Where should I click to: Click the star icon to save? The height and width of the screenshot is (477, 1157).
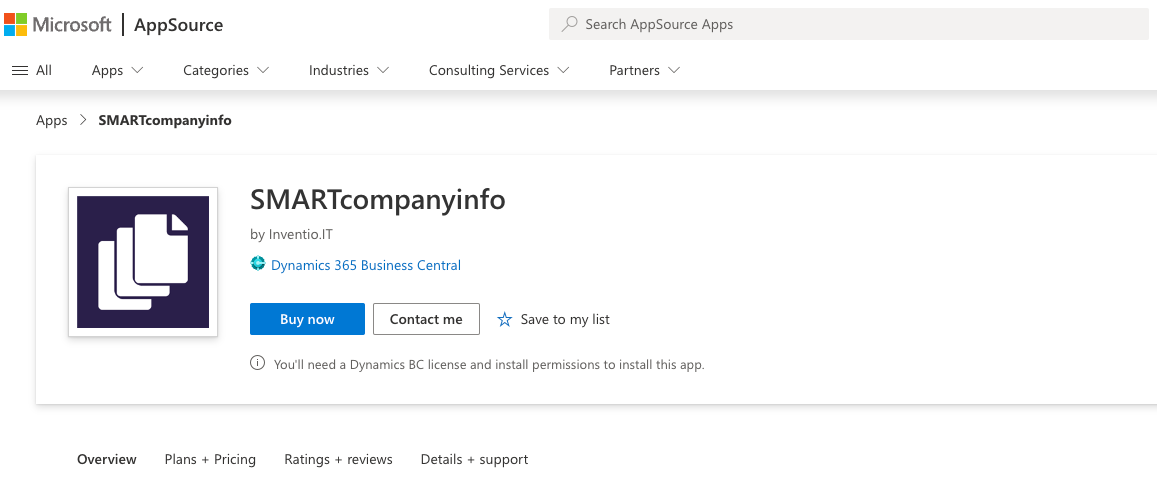[504, 319]
